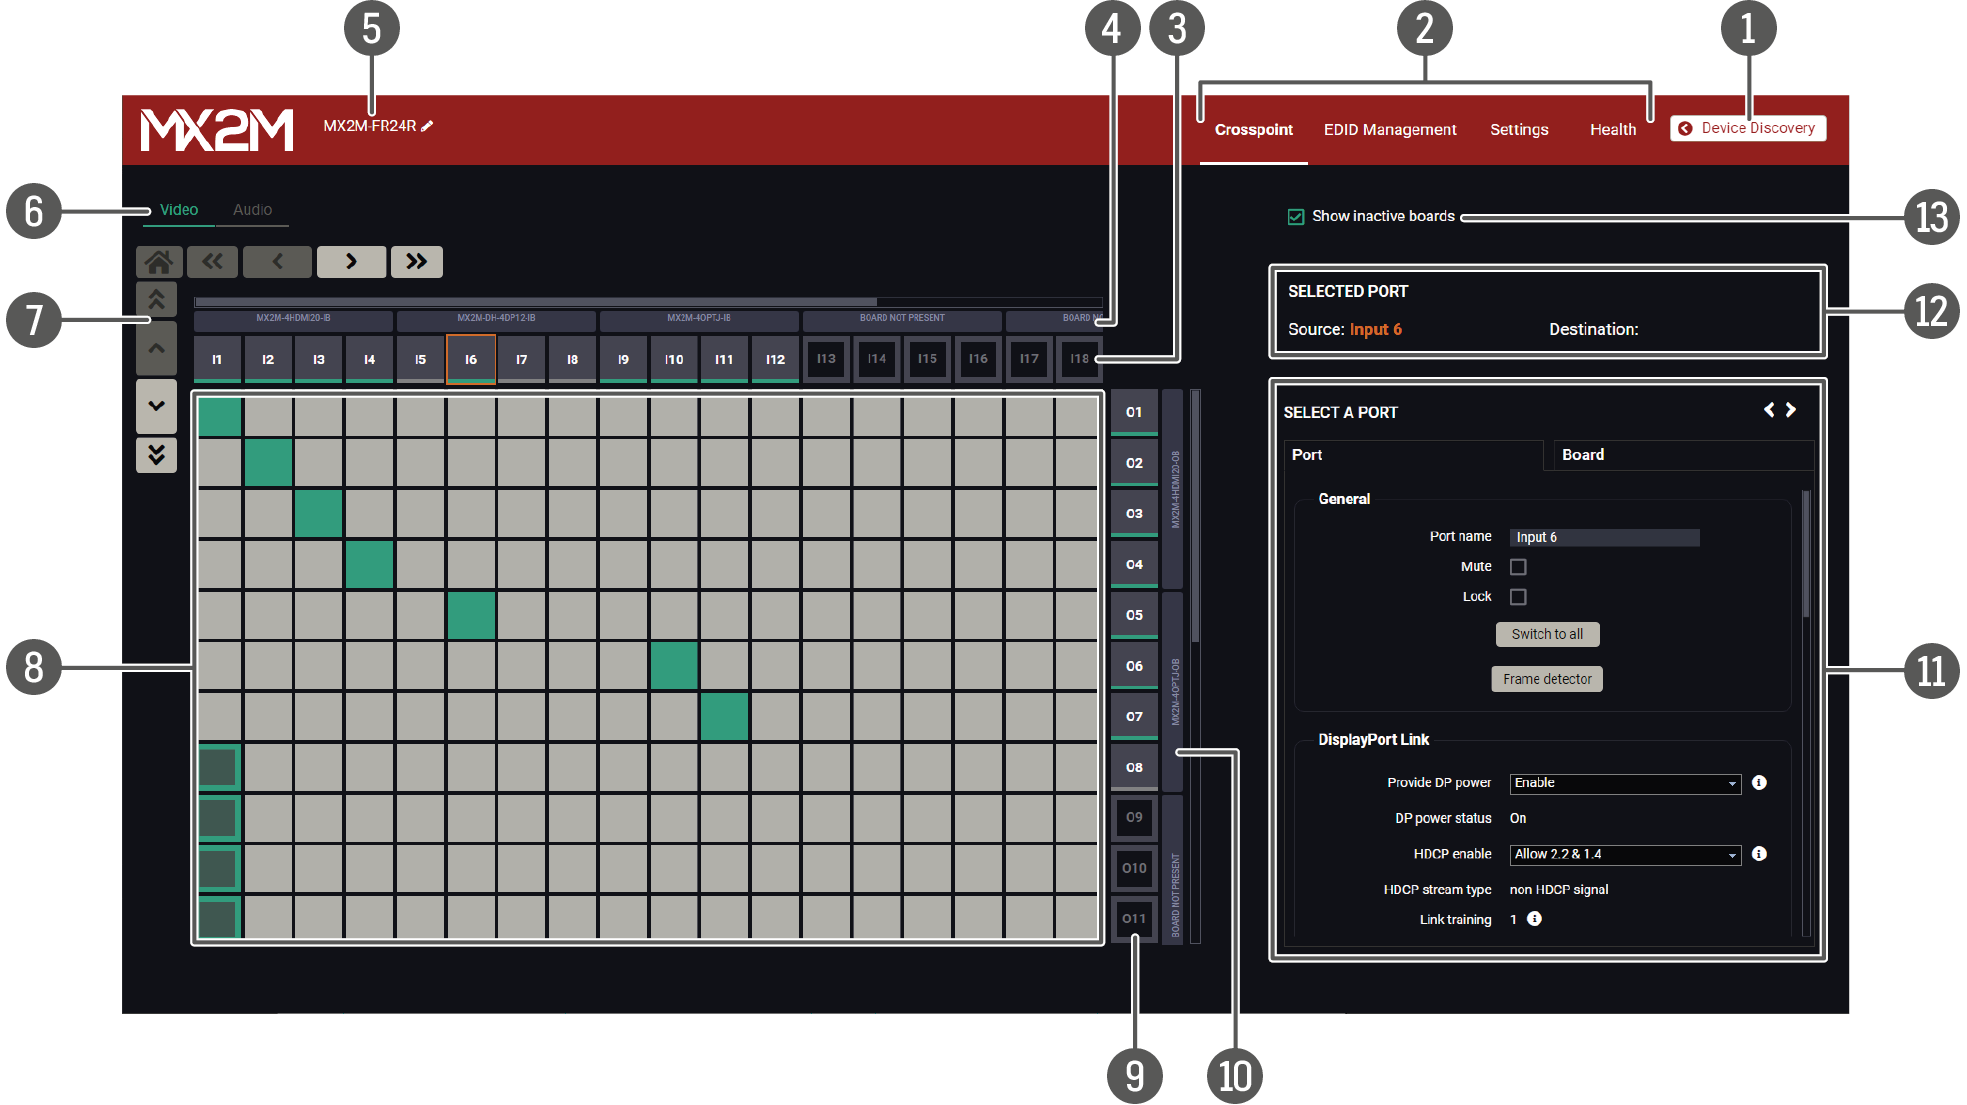1967x1105 pixels.
Task: Show info for HDCP enable
Action: coord(1759,854)
